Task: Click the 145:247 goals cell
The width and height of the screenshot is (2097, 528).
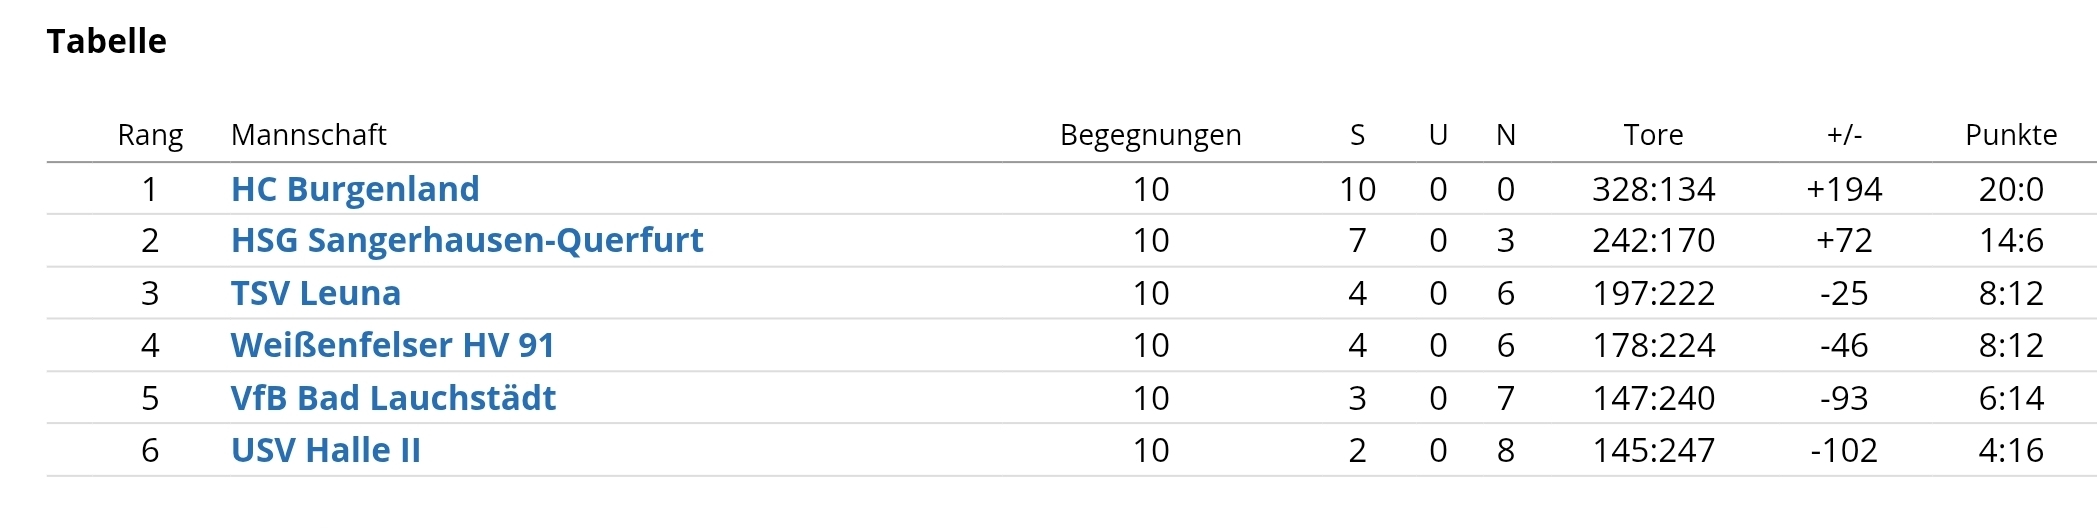Action: (x=1653, y=450)
